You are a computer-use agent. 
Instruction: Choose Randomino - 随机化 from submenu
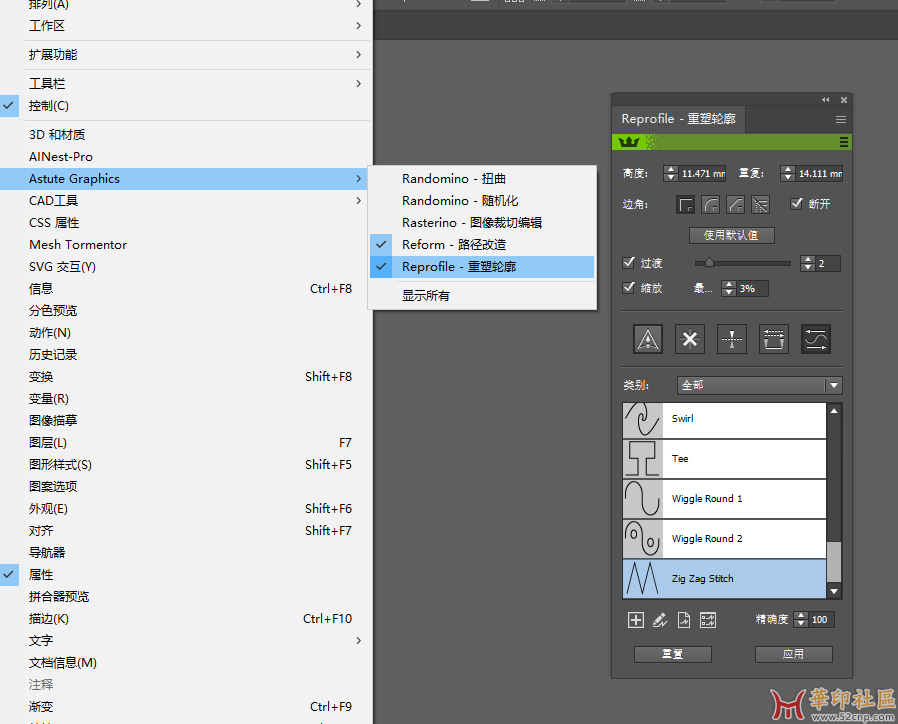482,200
